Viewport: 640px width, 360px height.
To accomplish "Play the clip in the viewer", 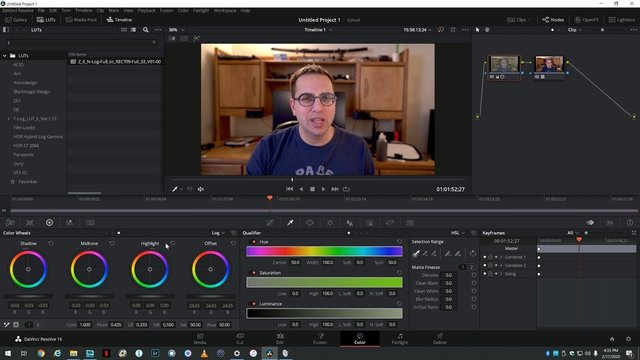I will coord(323,189).
